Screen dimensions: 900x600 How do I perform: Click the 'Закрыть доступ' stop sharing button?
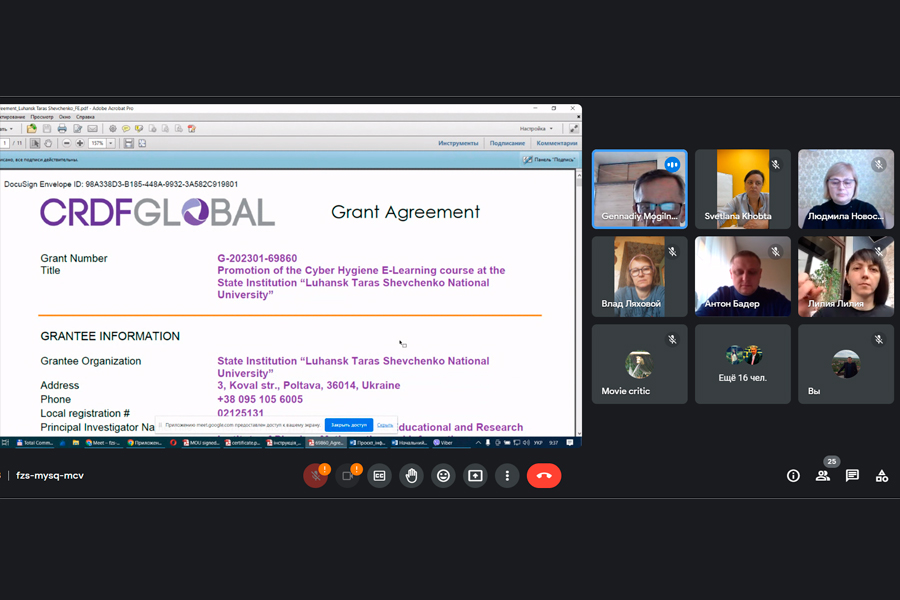click(349, 425)
